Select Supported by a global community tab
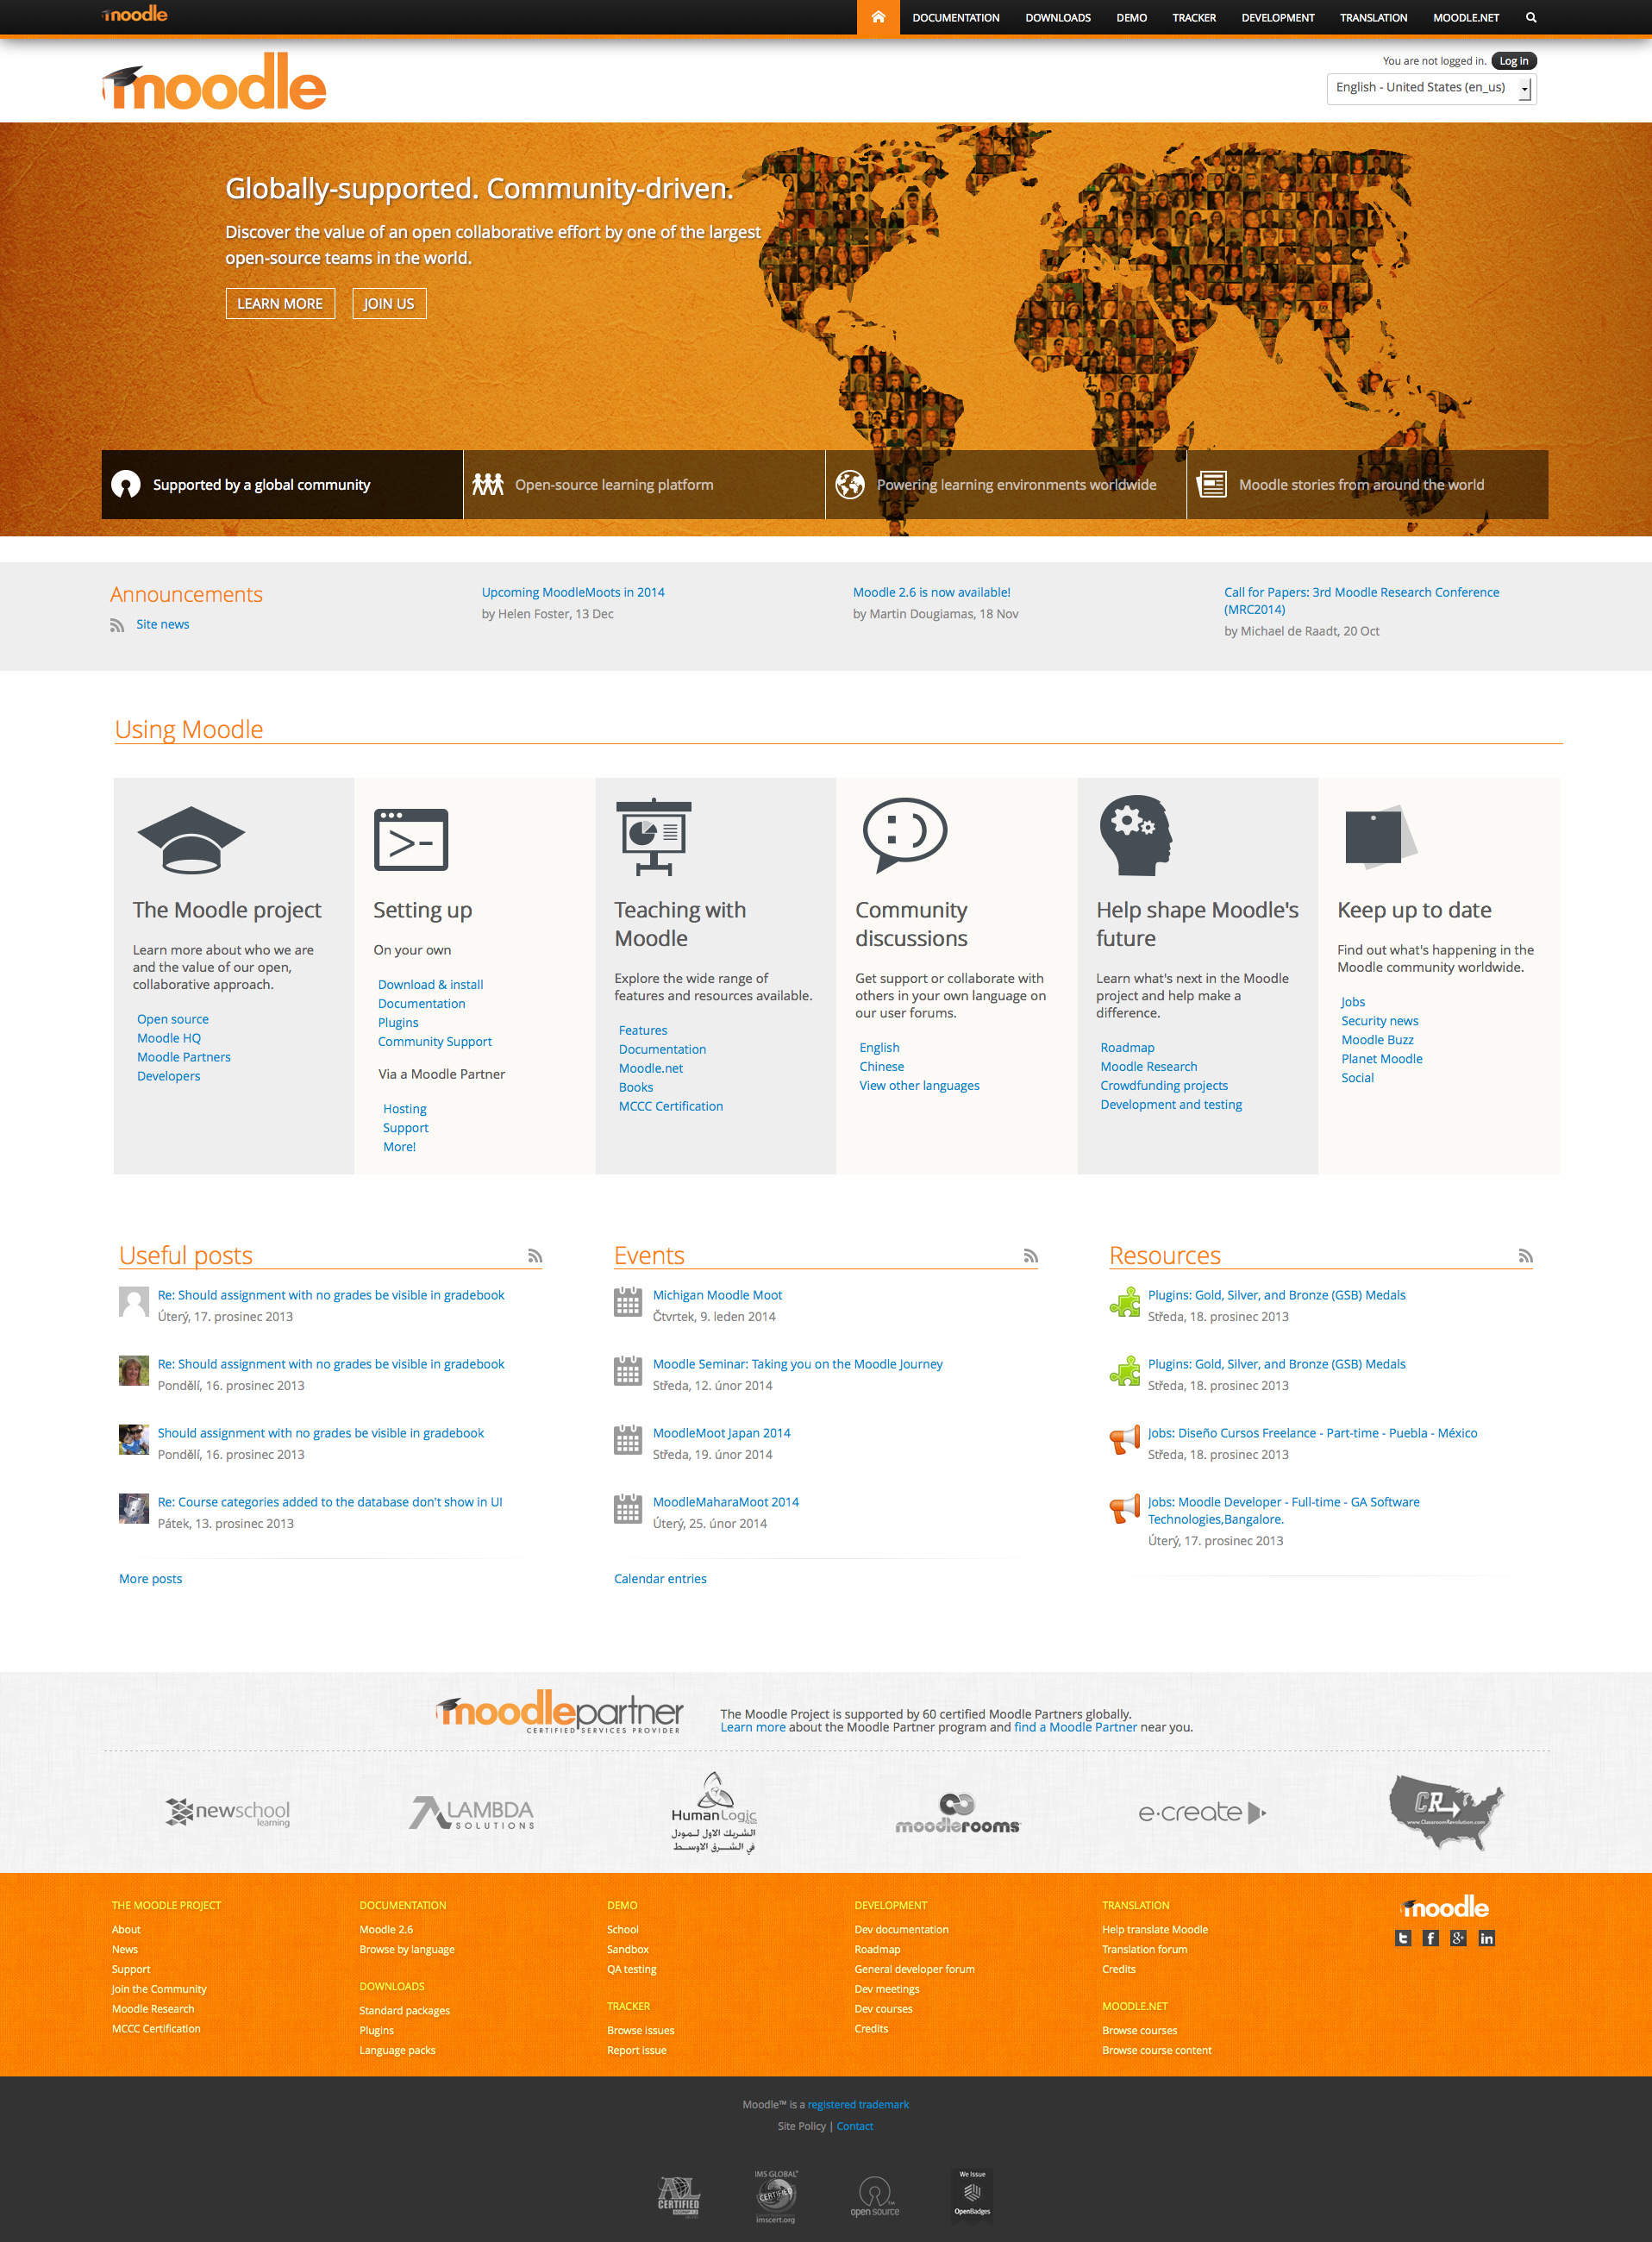 click(282, 485)
